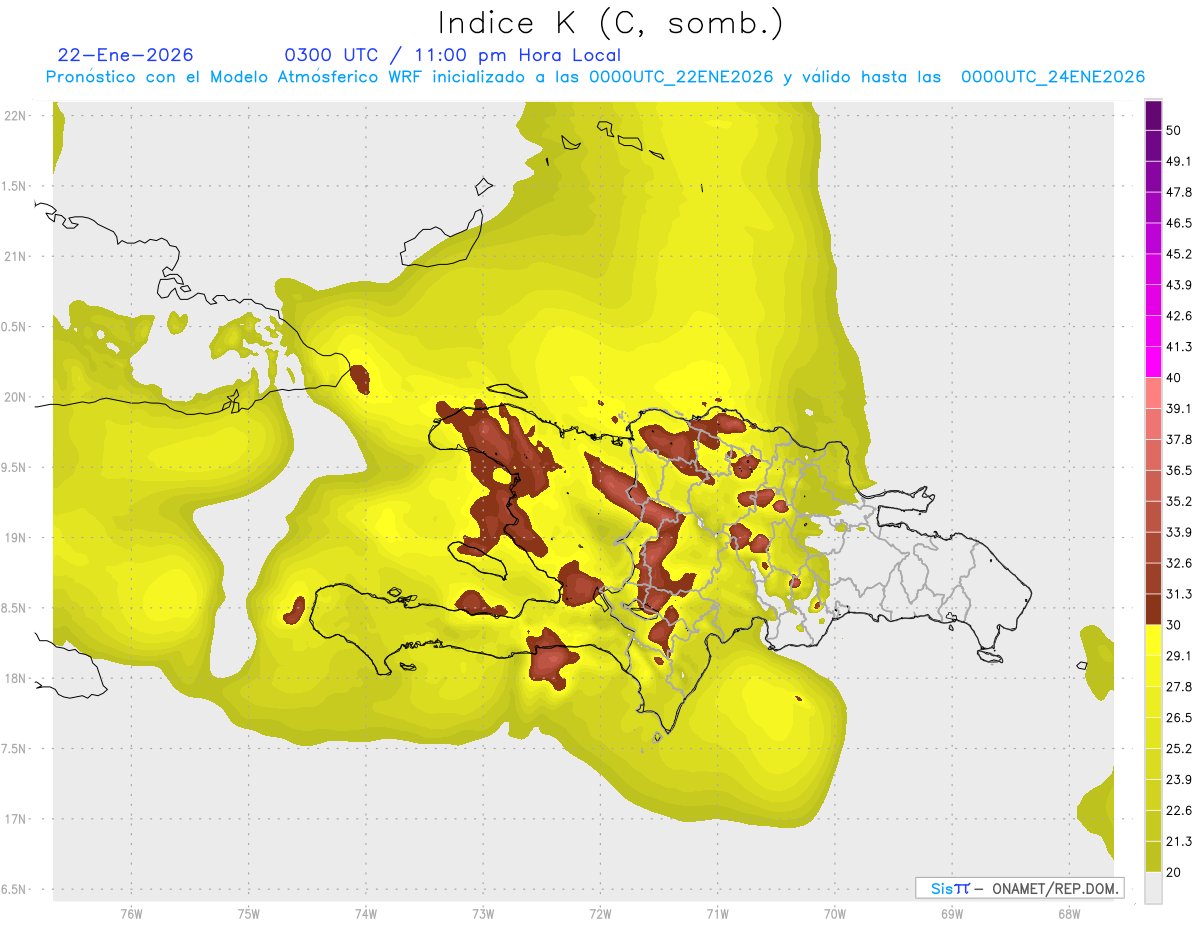Click the legend value '21.3'
This screenshot has width=1200, height=927.
pos(1178,841)
